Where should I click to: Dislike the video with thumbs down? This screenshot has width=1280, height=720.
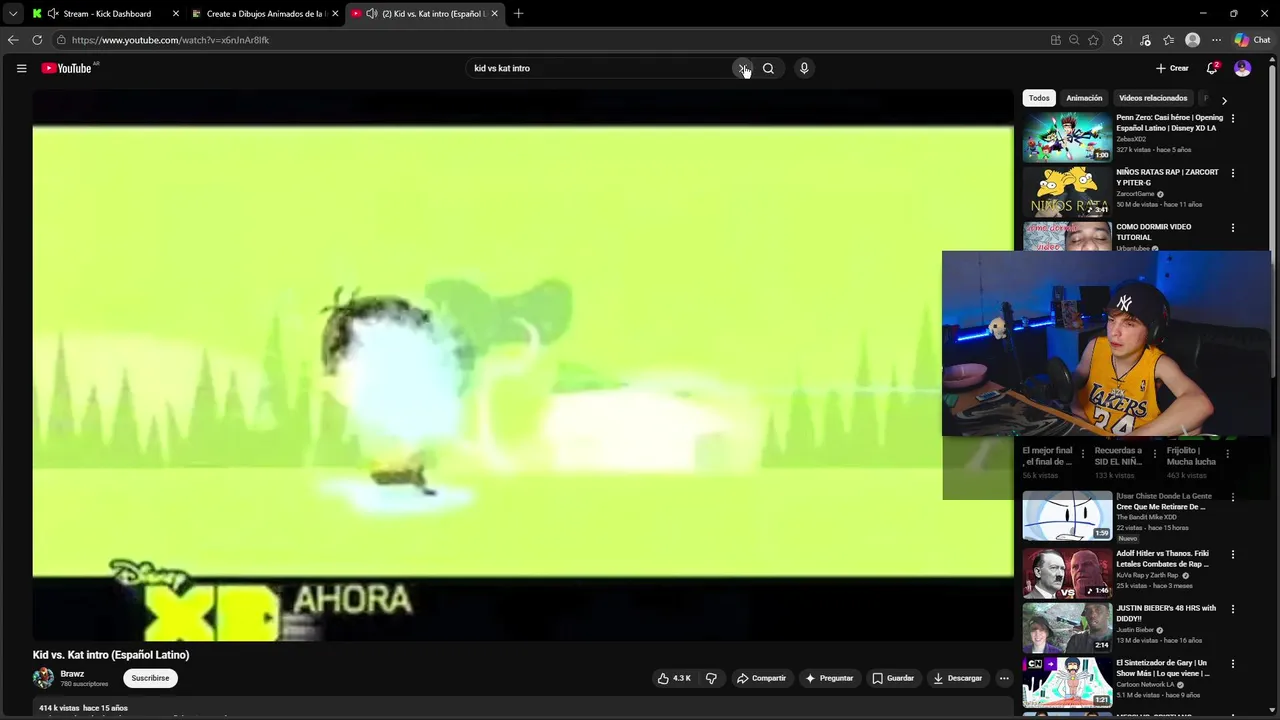711,678
